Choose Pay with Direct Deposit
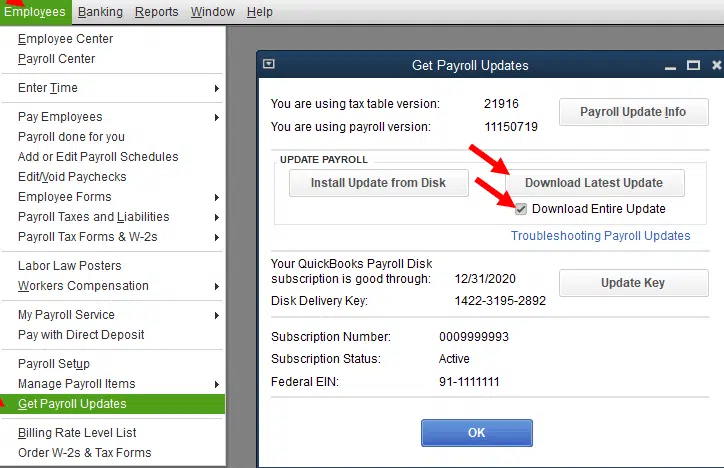This screenshot has width=724, height=468. point(113,335)
